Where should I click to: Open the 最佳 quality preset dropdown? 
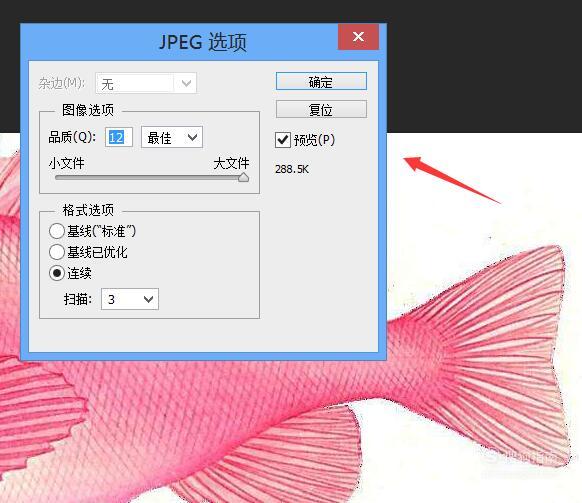pos(172,137)
